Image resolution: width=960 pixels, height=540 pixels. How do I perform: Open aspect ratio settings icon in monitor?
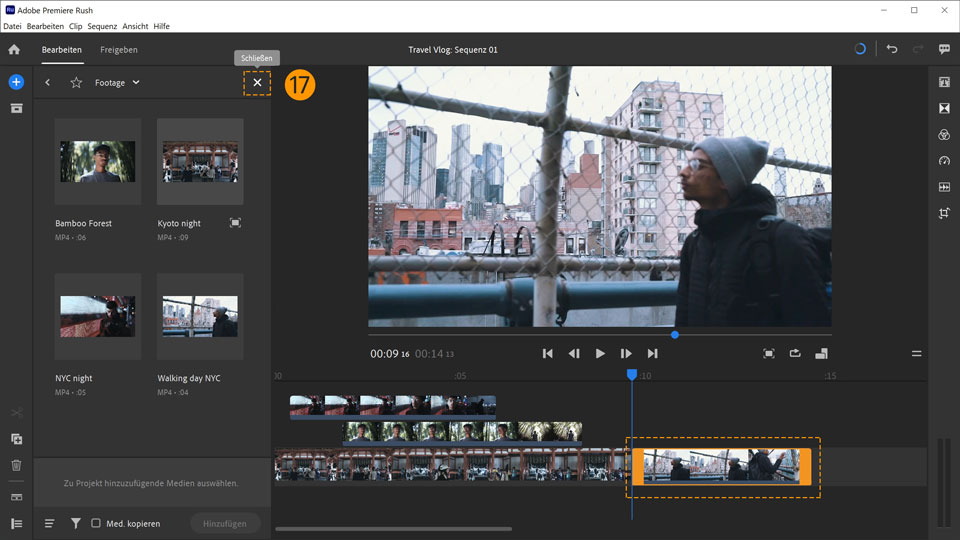821,353
